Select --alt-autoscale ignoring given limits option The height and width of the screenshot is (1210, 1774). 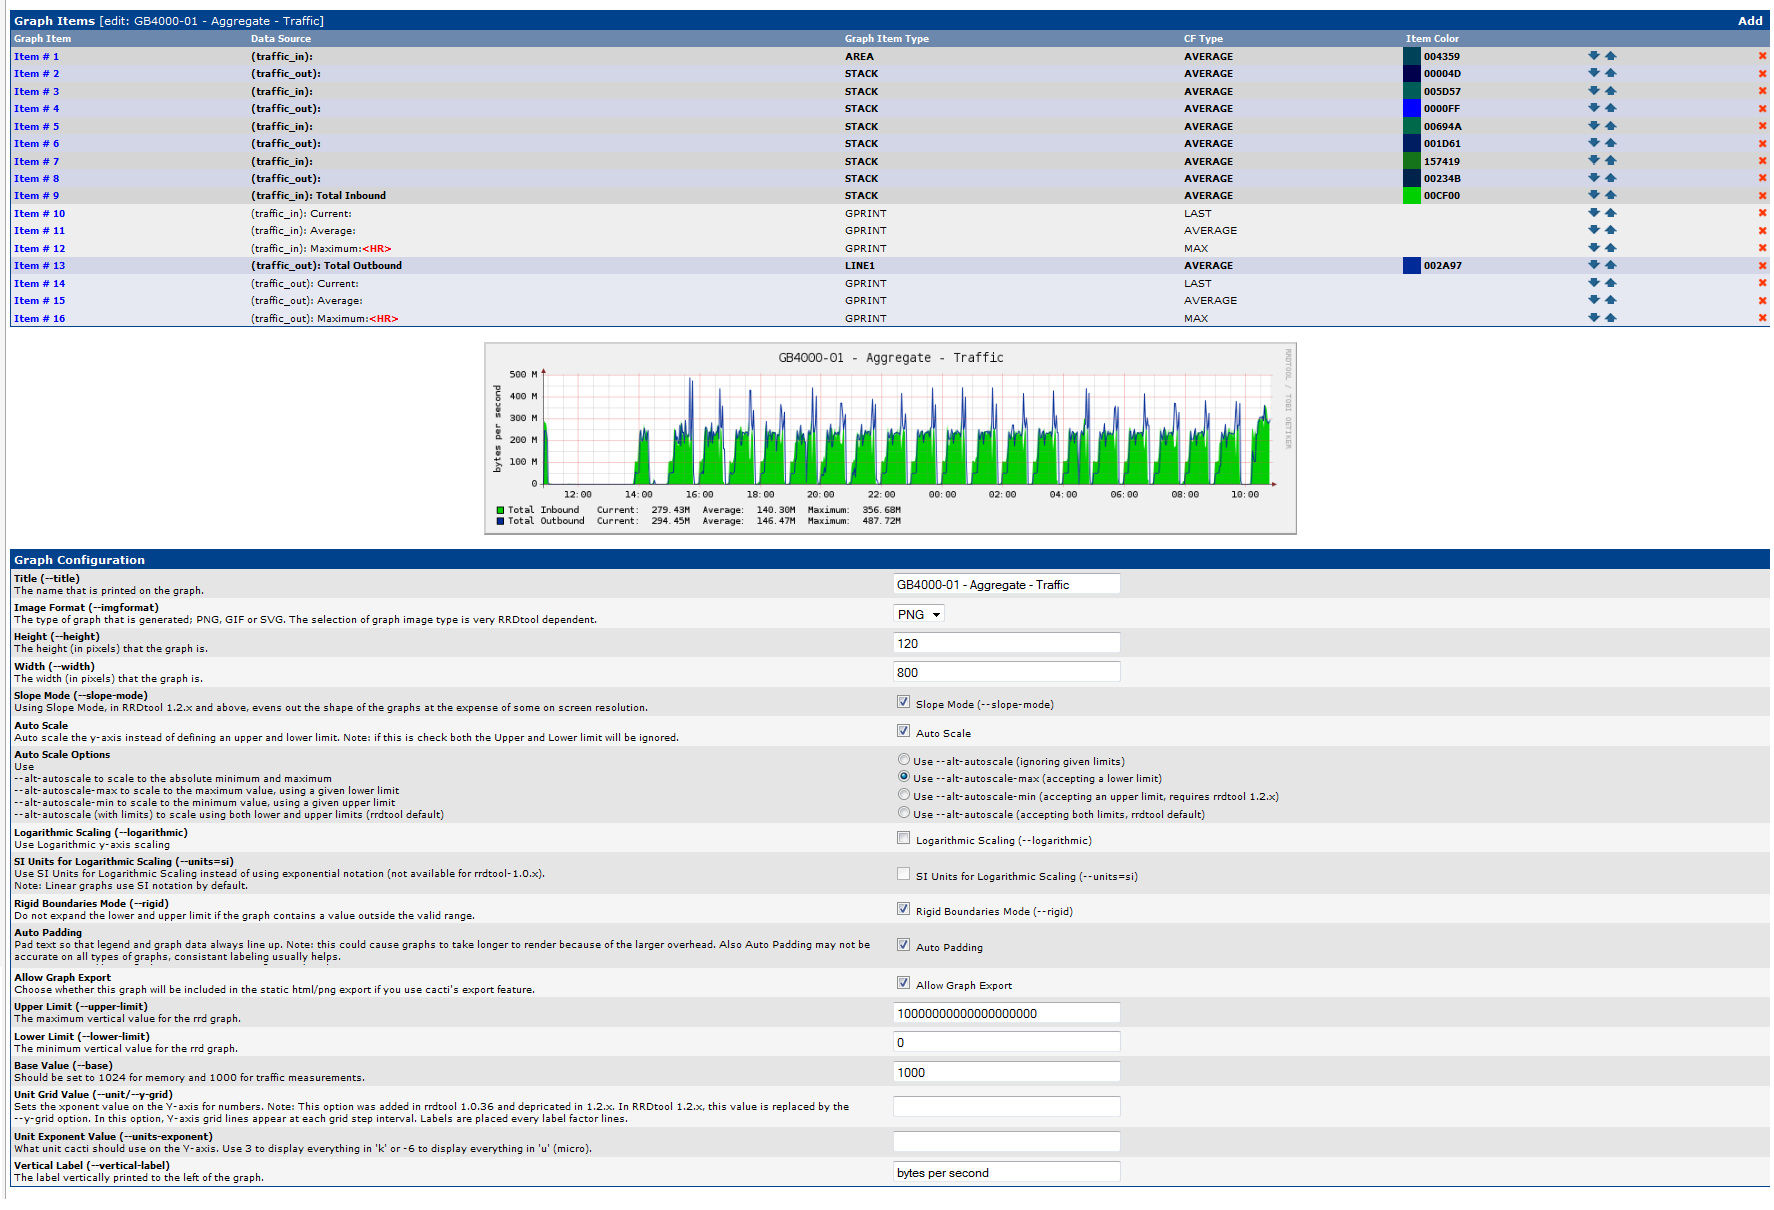[x=904, y=760]
